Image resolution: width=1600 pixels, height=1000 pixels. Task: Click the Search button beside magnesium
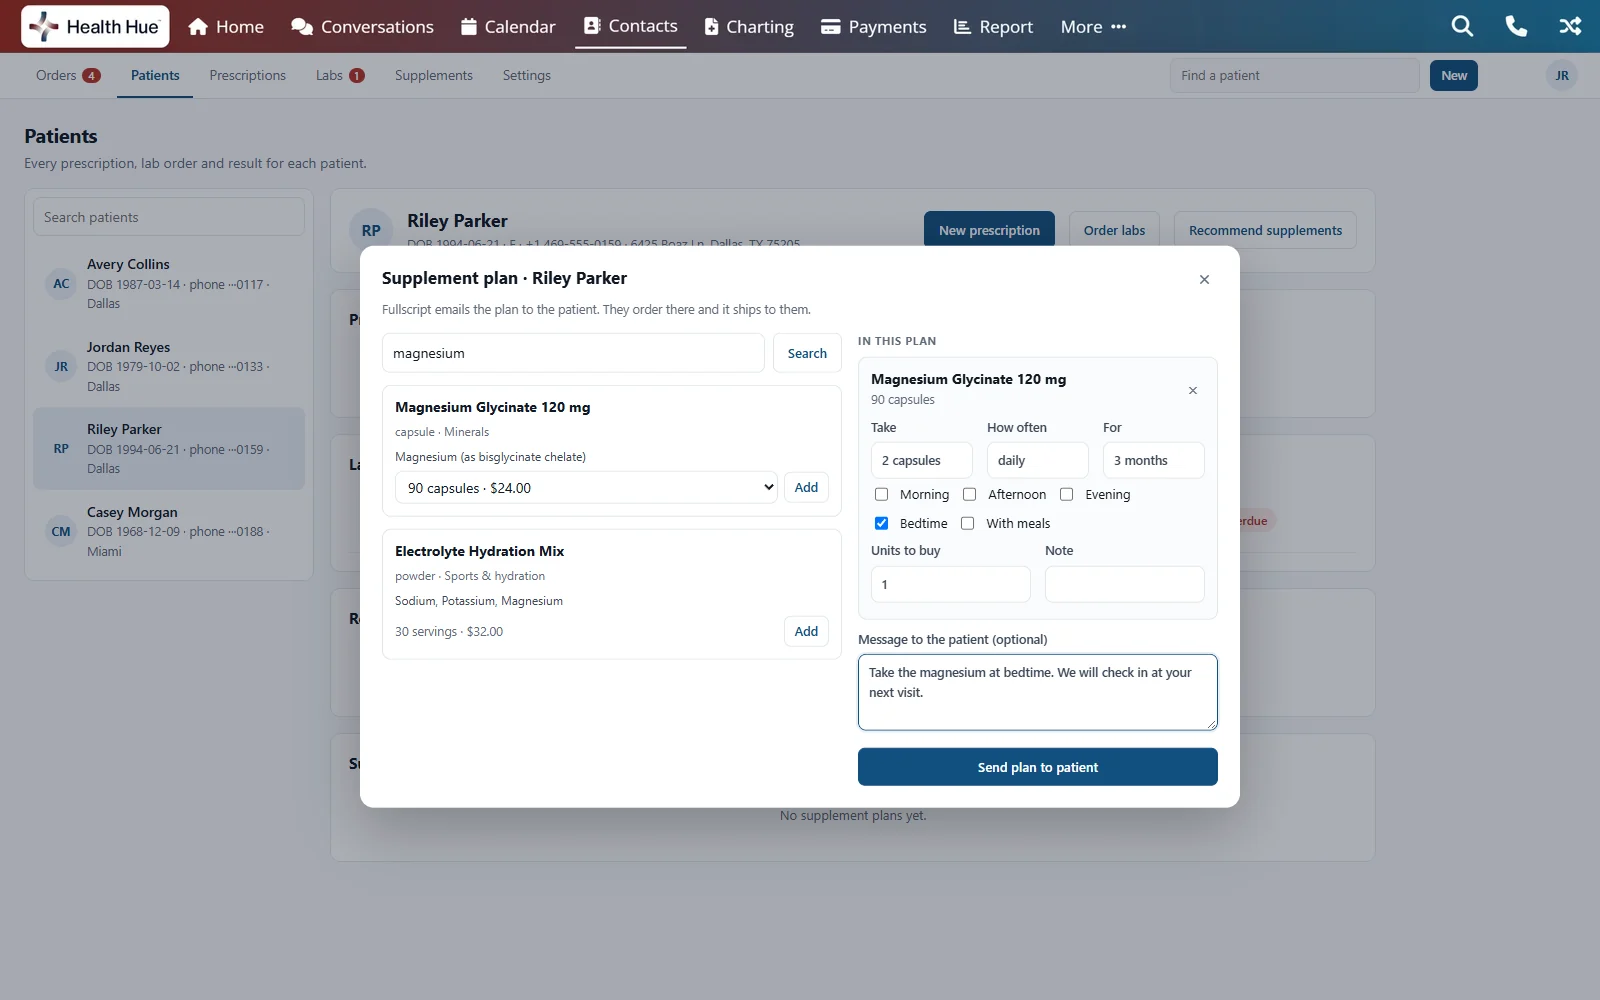(807, 353)
